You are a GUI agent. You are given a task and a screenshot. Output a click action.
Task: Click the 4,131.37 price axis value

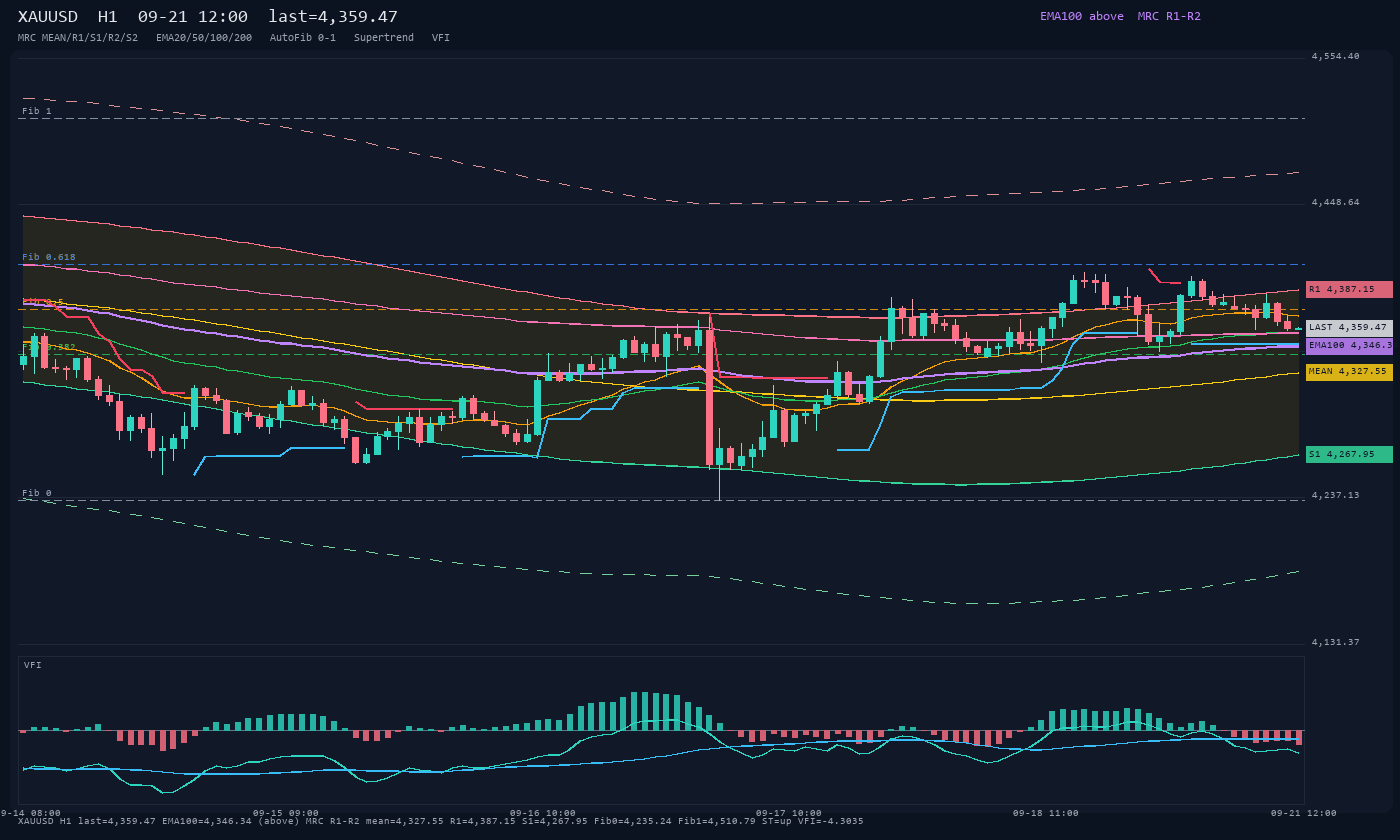coord(1336,642)
